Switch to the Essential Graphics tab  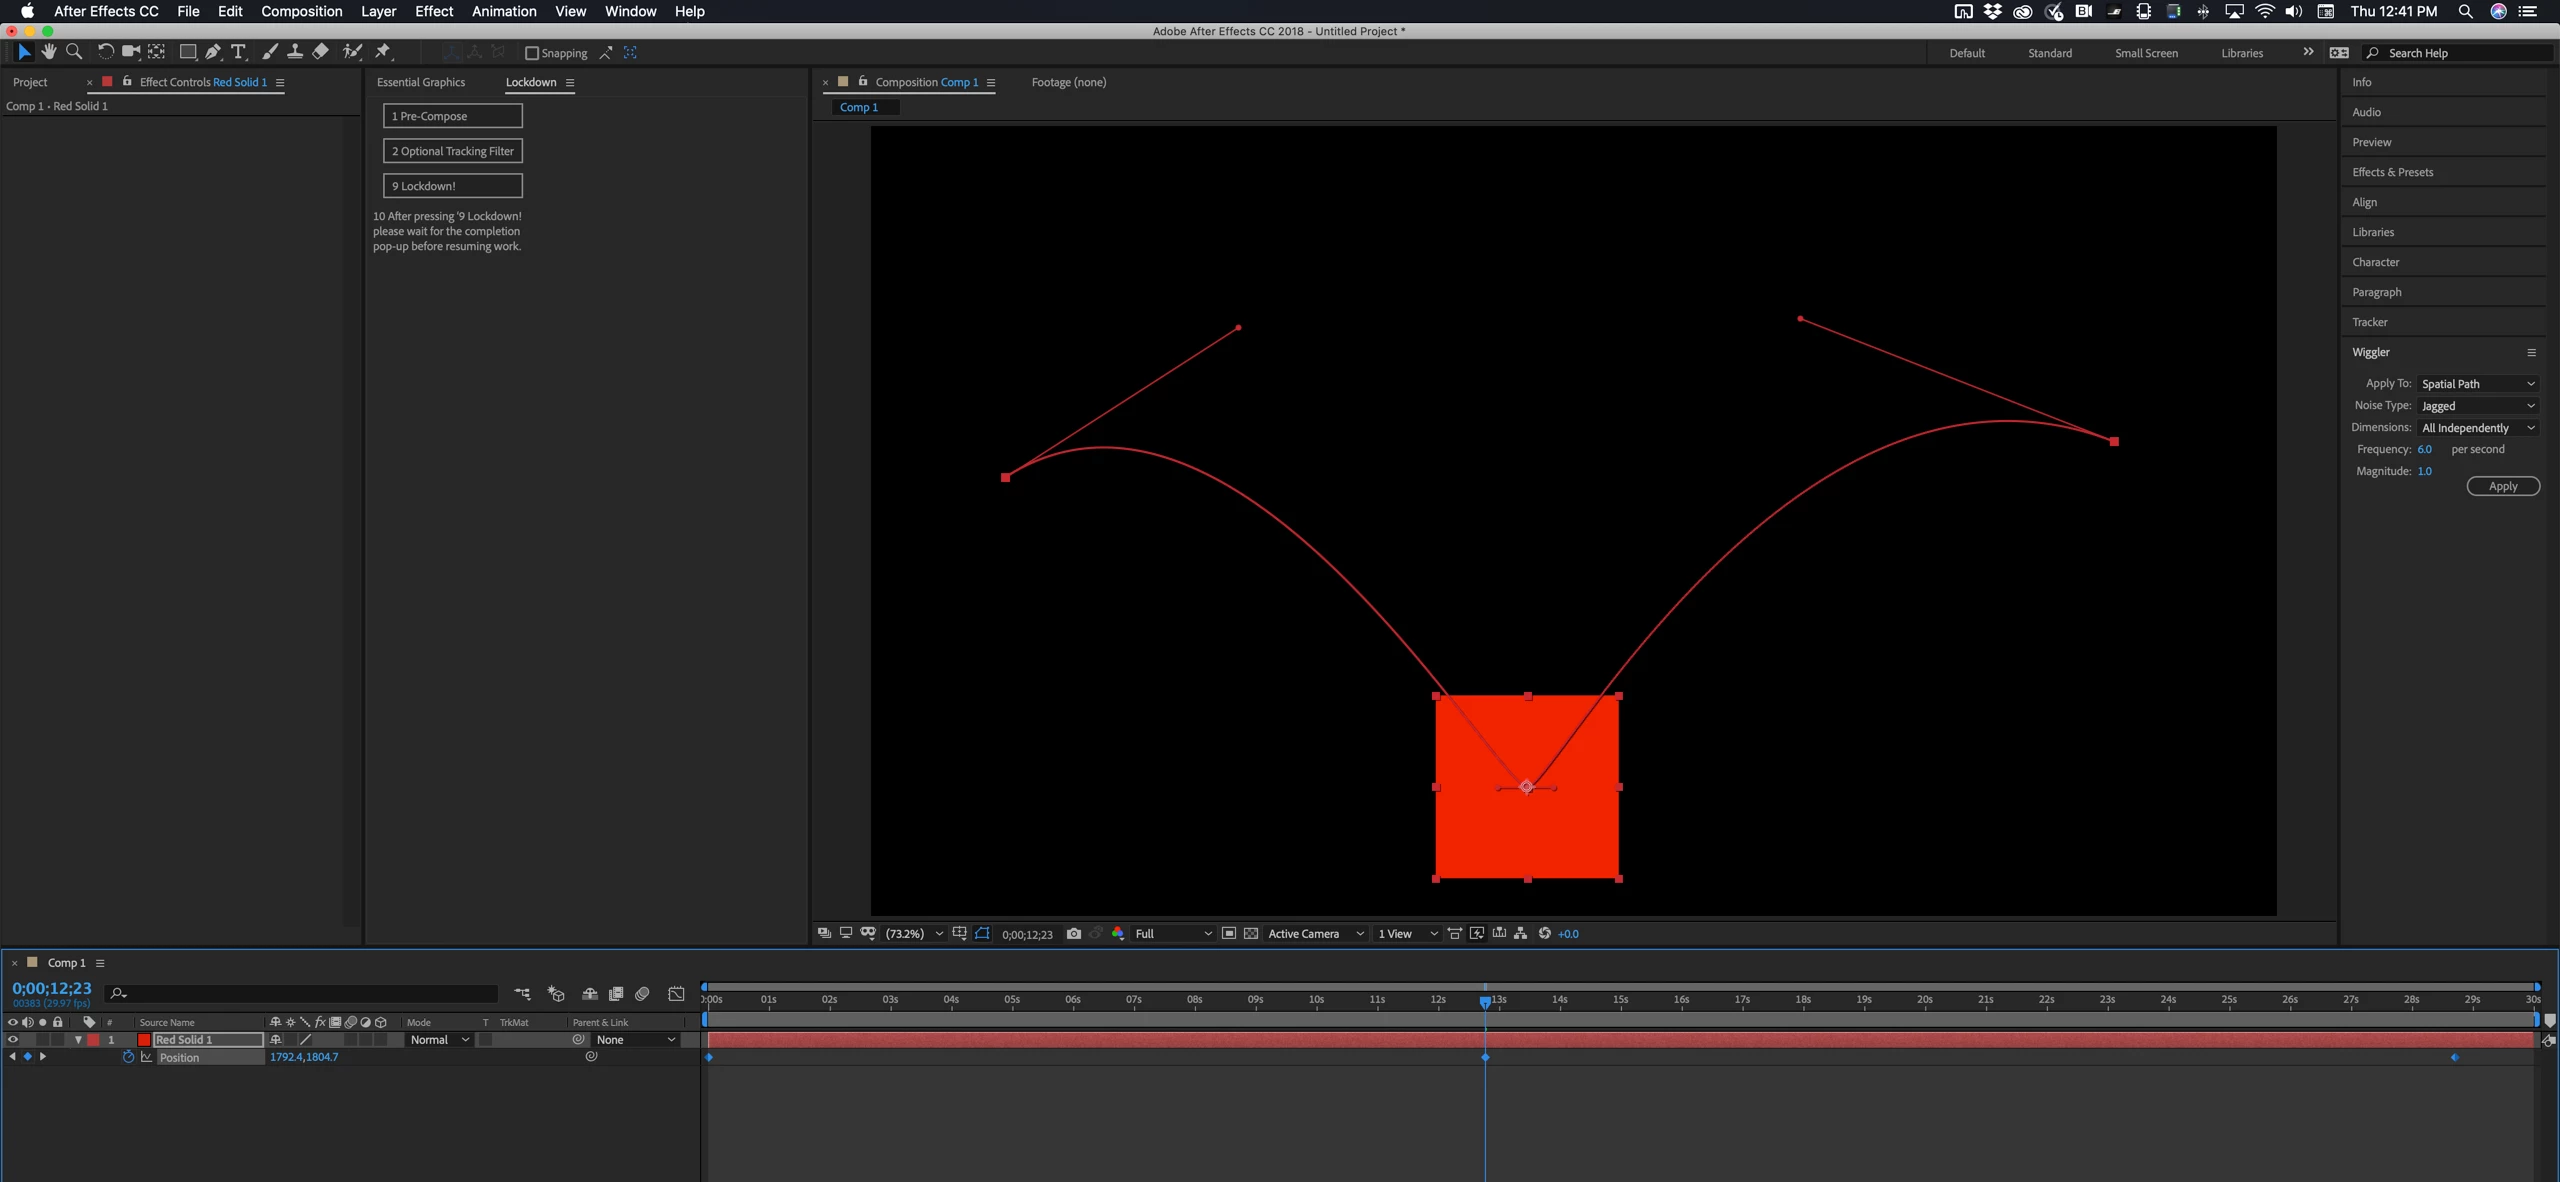click(x=420, y=82)
